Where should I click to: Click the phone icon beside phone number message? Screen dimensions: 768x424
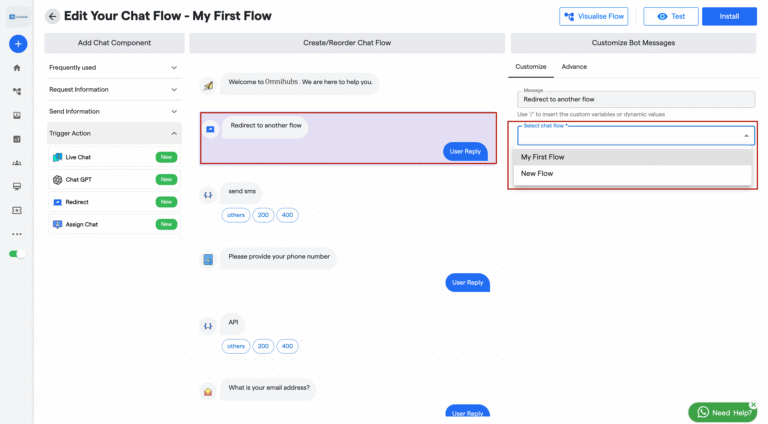click(x=208, y=259)
